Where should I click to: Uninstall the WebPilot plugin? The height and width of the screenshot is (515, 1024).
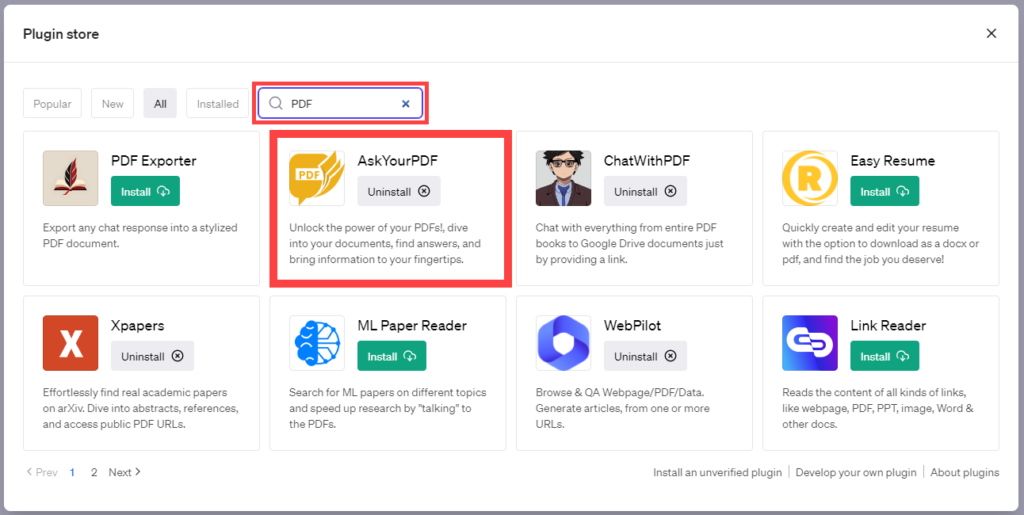point(645,356)
